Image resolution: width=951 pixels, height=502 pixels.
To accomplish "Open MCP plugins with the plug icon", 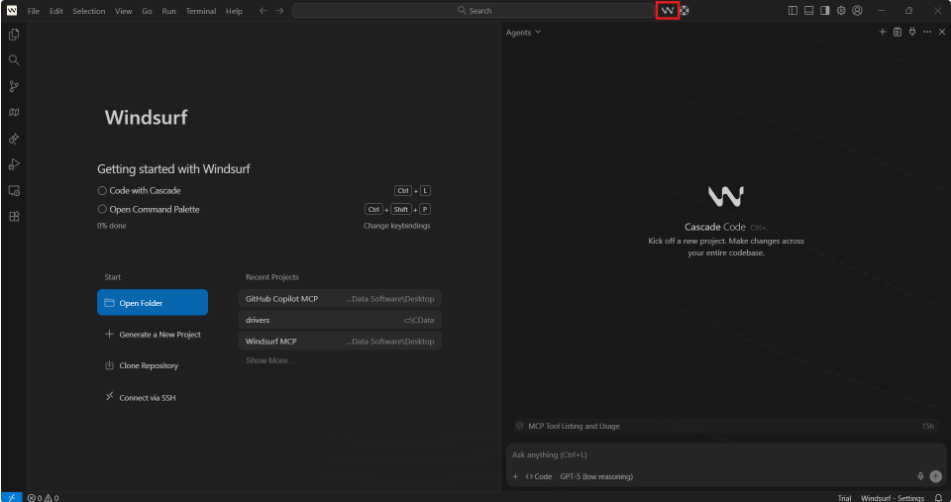I will click(912, 32).
